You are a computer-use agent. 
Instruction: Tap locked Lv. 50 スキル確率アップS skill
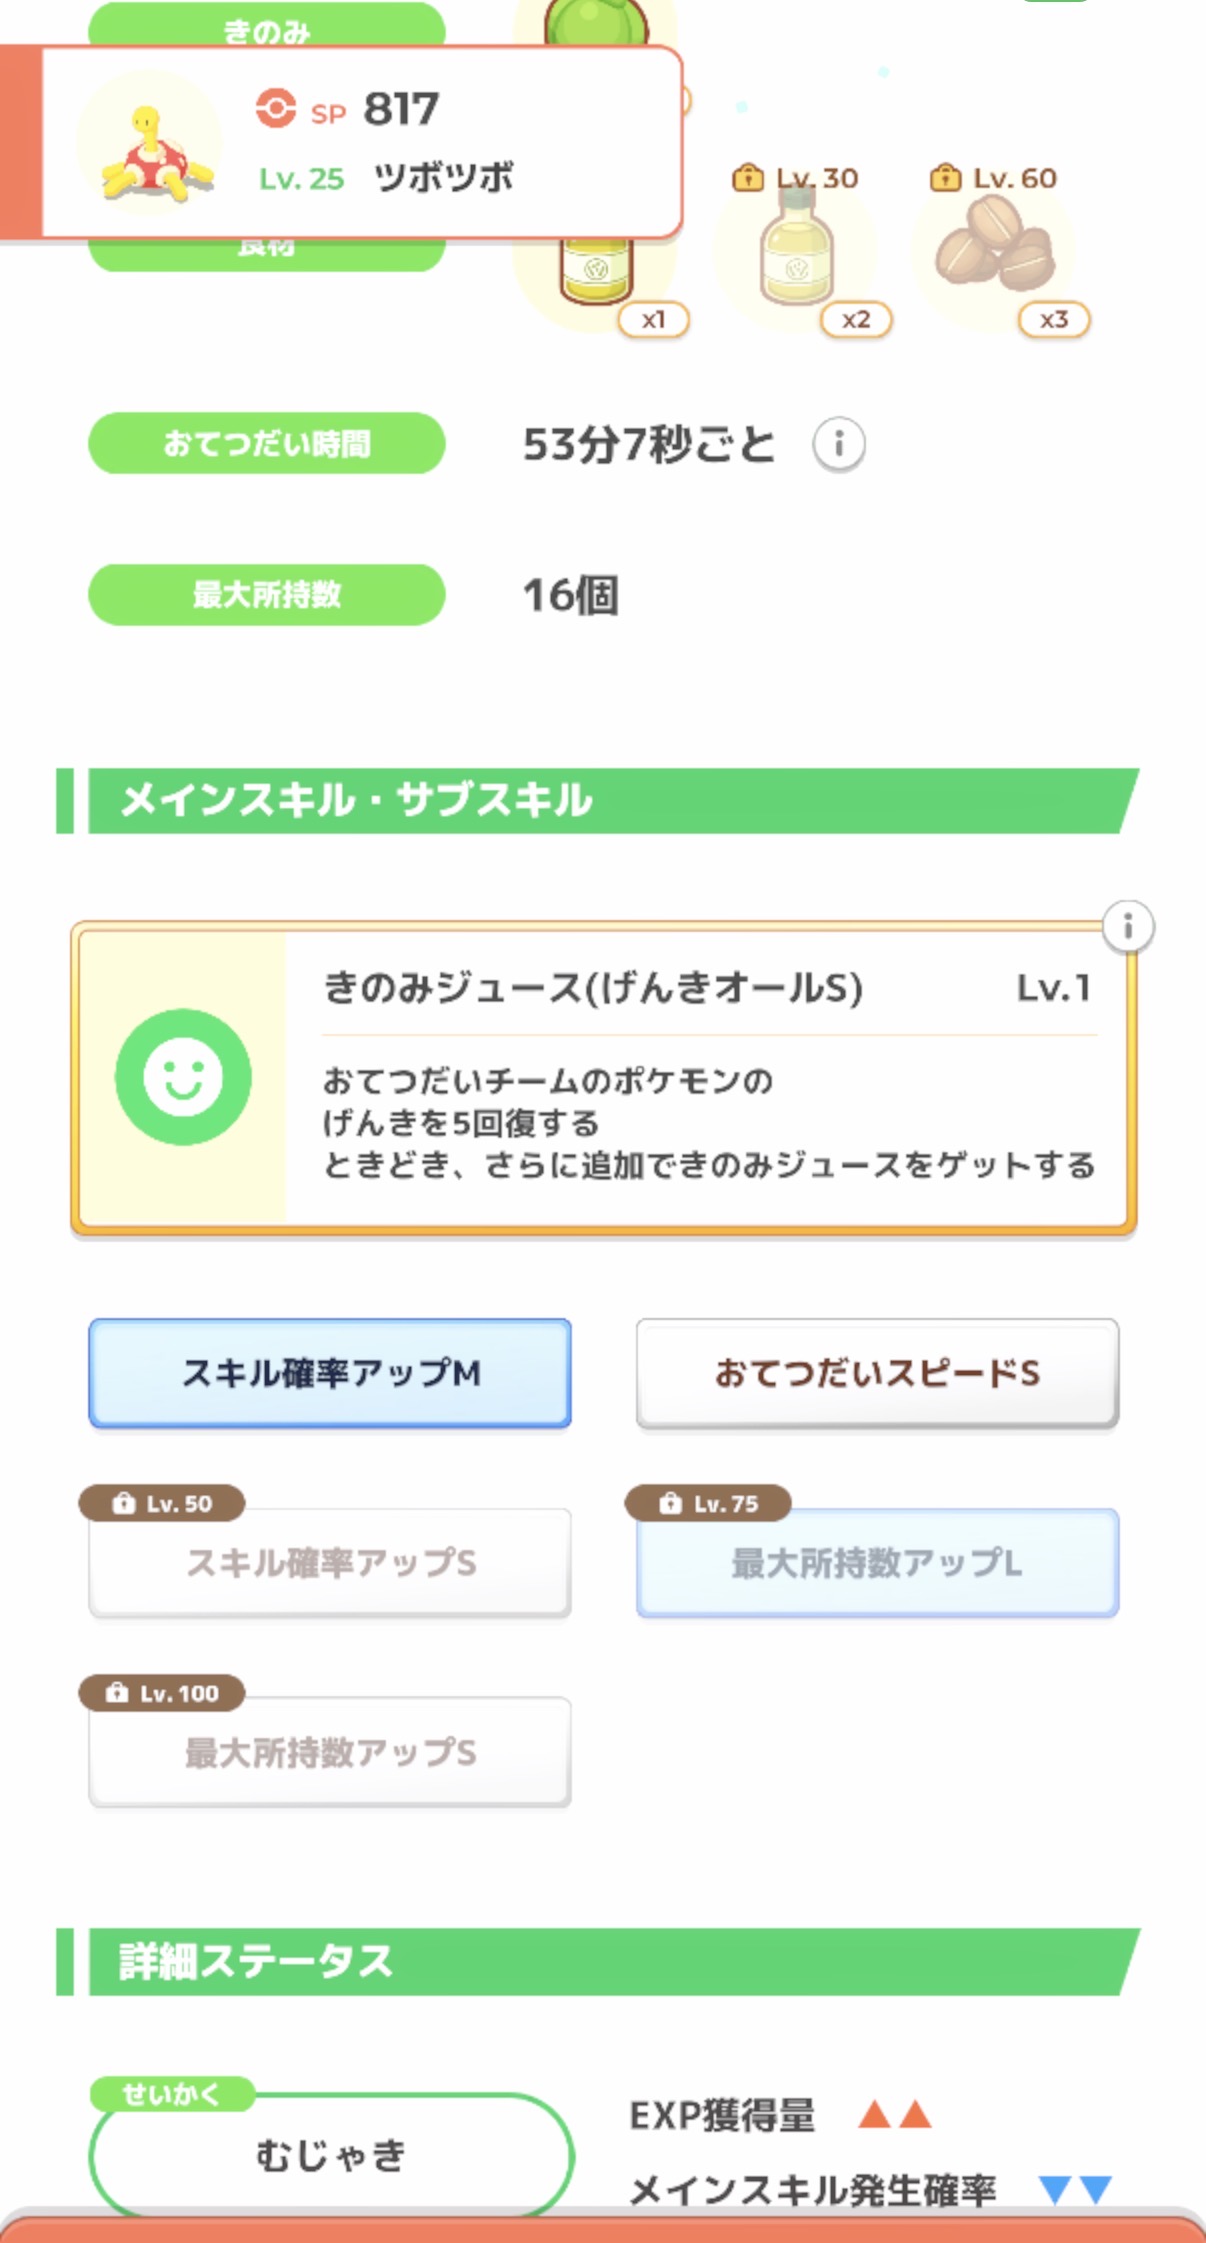(x=330, y=1562)
